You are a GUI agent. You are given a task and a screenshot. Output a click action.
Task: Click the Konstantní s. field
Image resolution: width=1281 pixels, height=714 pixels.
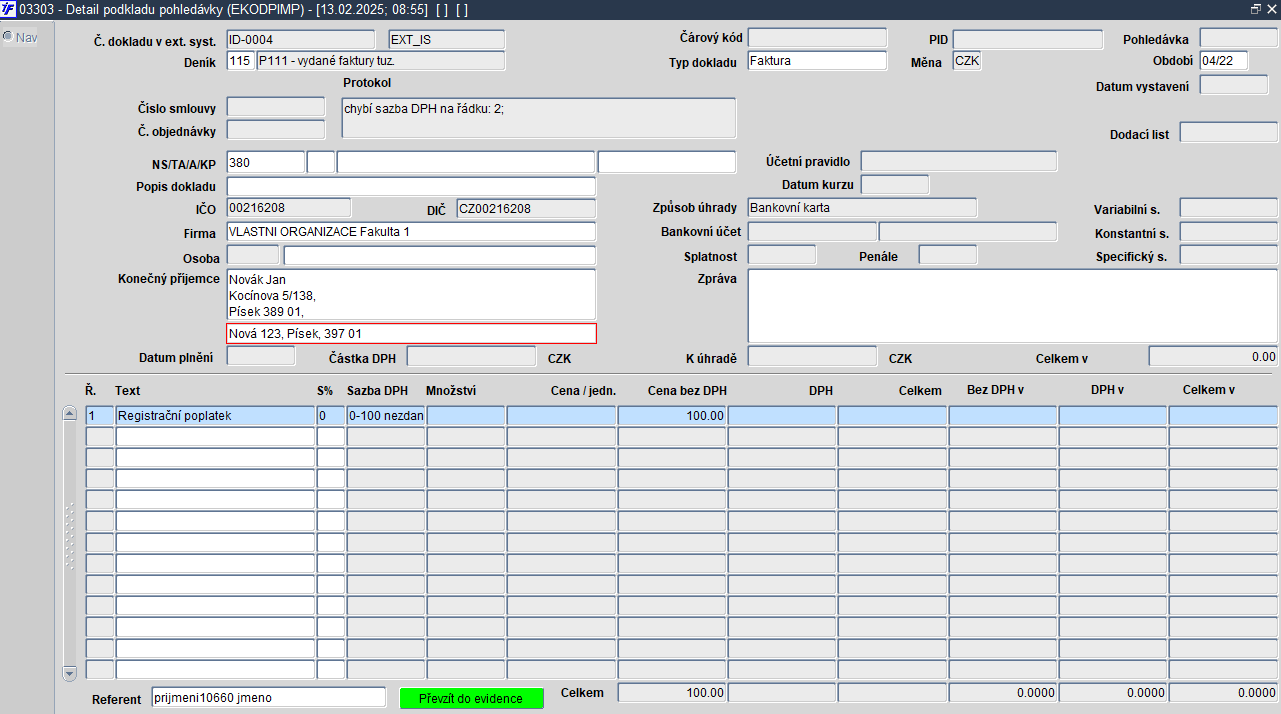pyautogui.click(x=1228, y=232)
